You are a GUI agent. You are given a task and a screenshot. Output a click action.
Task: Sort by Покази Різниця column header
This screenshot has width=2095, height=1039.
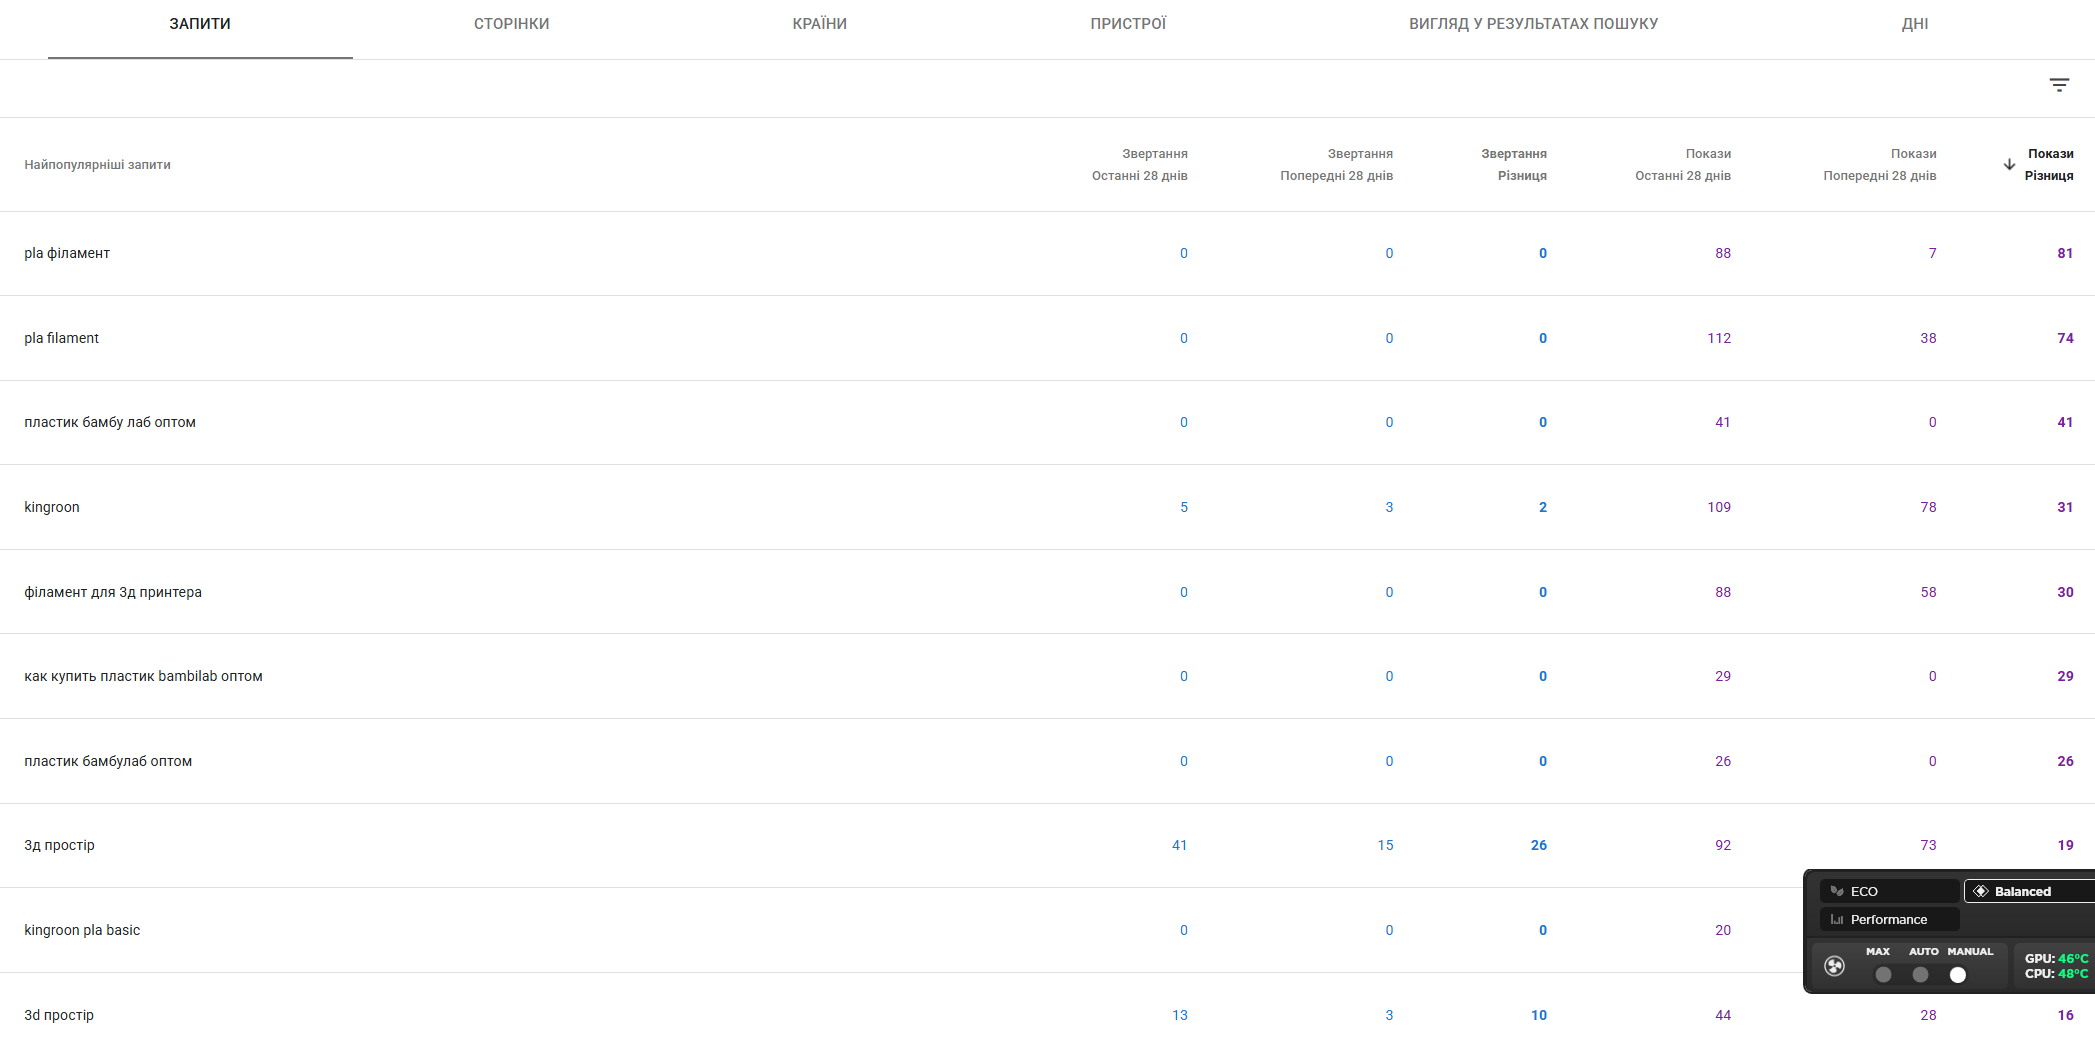point(2049,165)
